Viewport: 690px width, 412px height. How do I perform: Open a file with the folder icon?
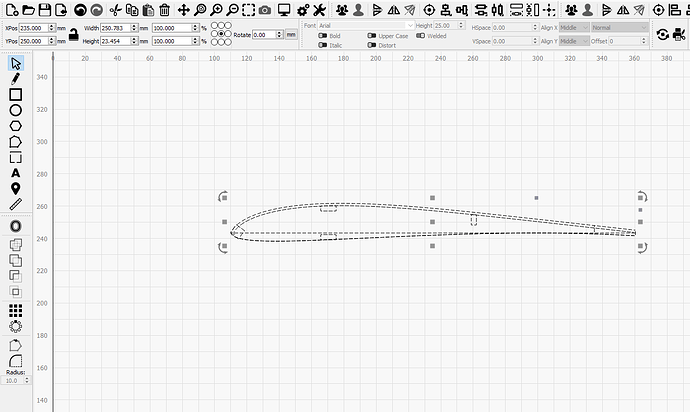(29, 10)
